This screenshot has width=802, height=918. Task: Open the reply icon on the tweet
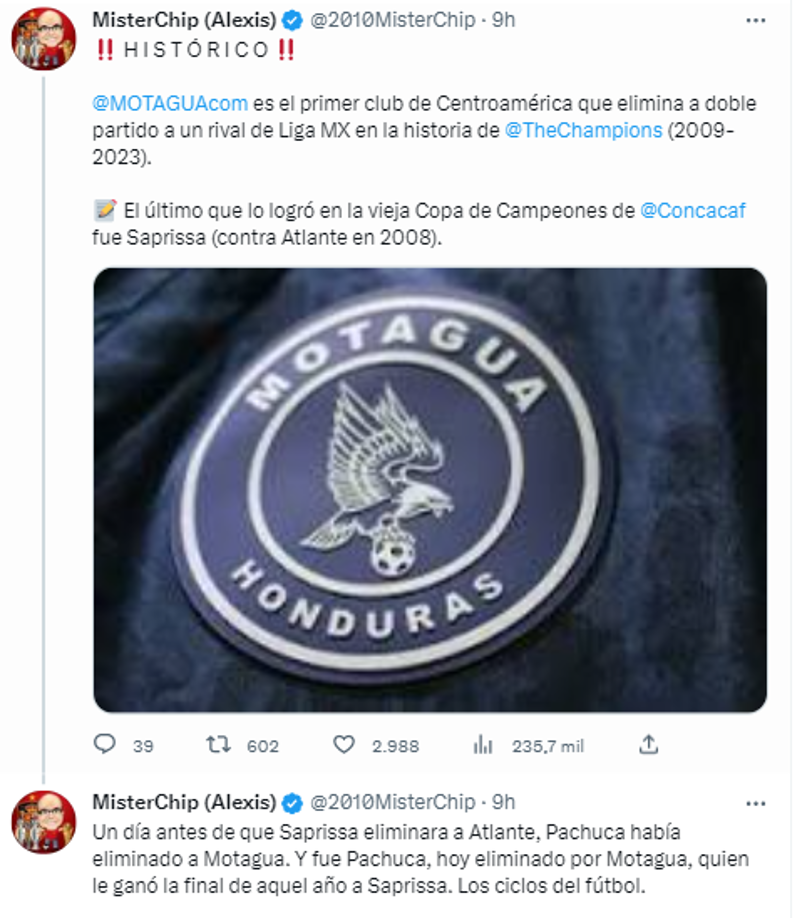(x=103, y=744)
